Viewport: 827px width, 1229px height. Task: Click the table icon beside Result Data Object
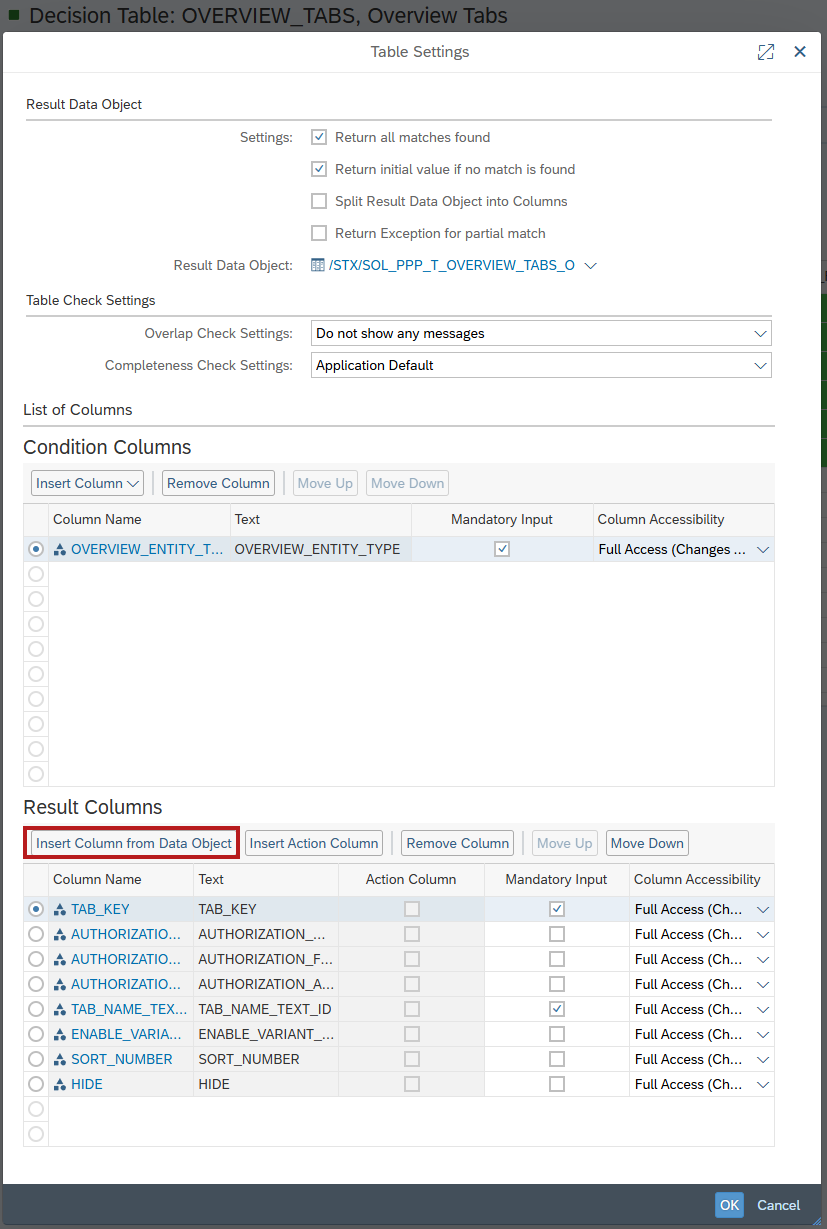point(318,265)
